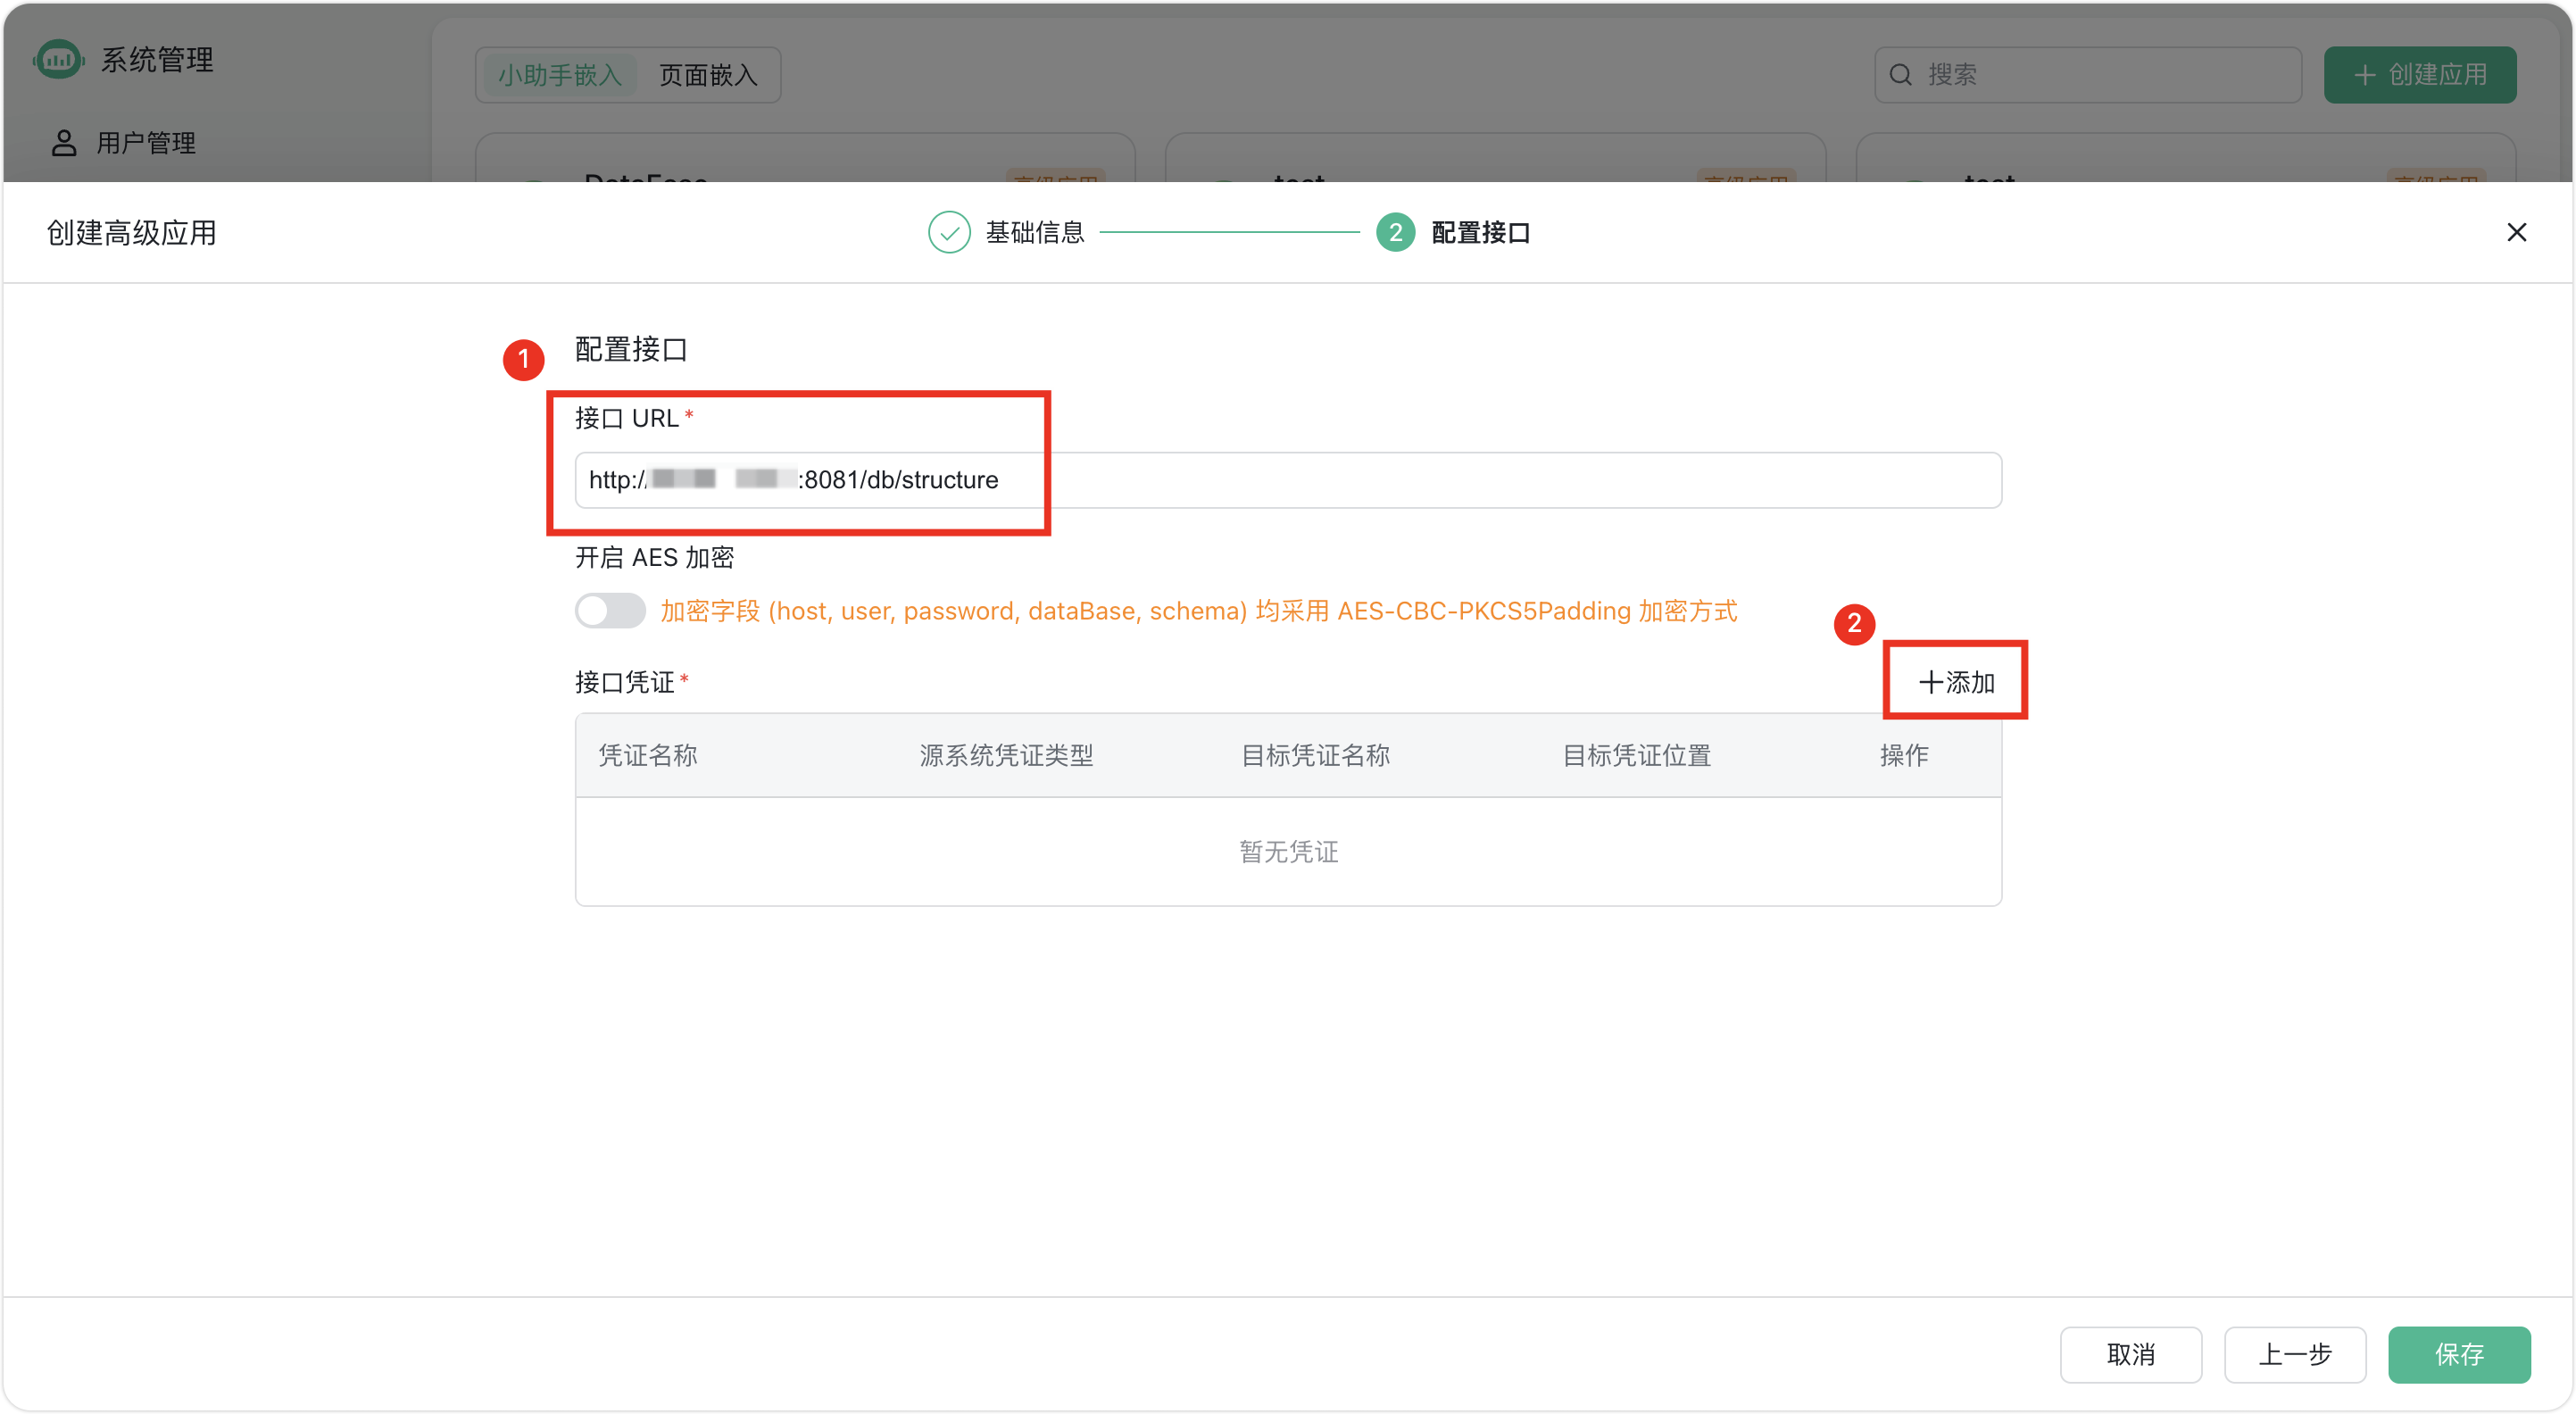Click the system management logo icon

[x=58, y=59]
